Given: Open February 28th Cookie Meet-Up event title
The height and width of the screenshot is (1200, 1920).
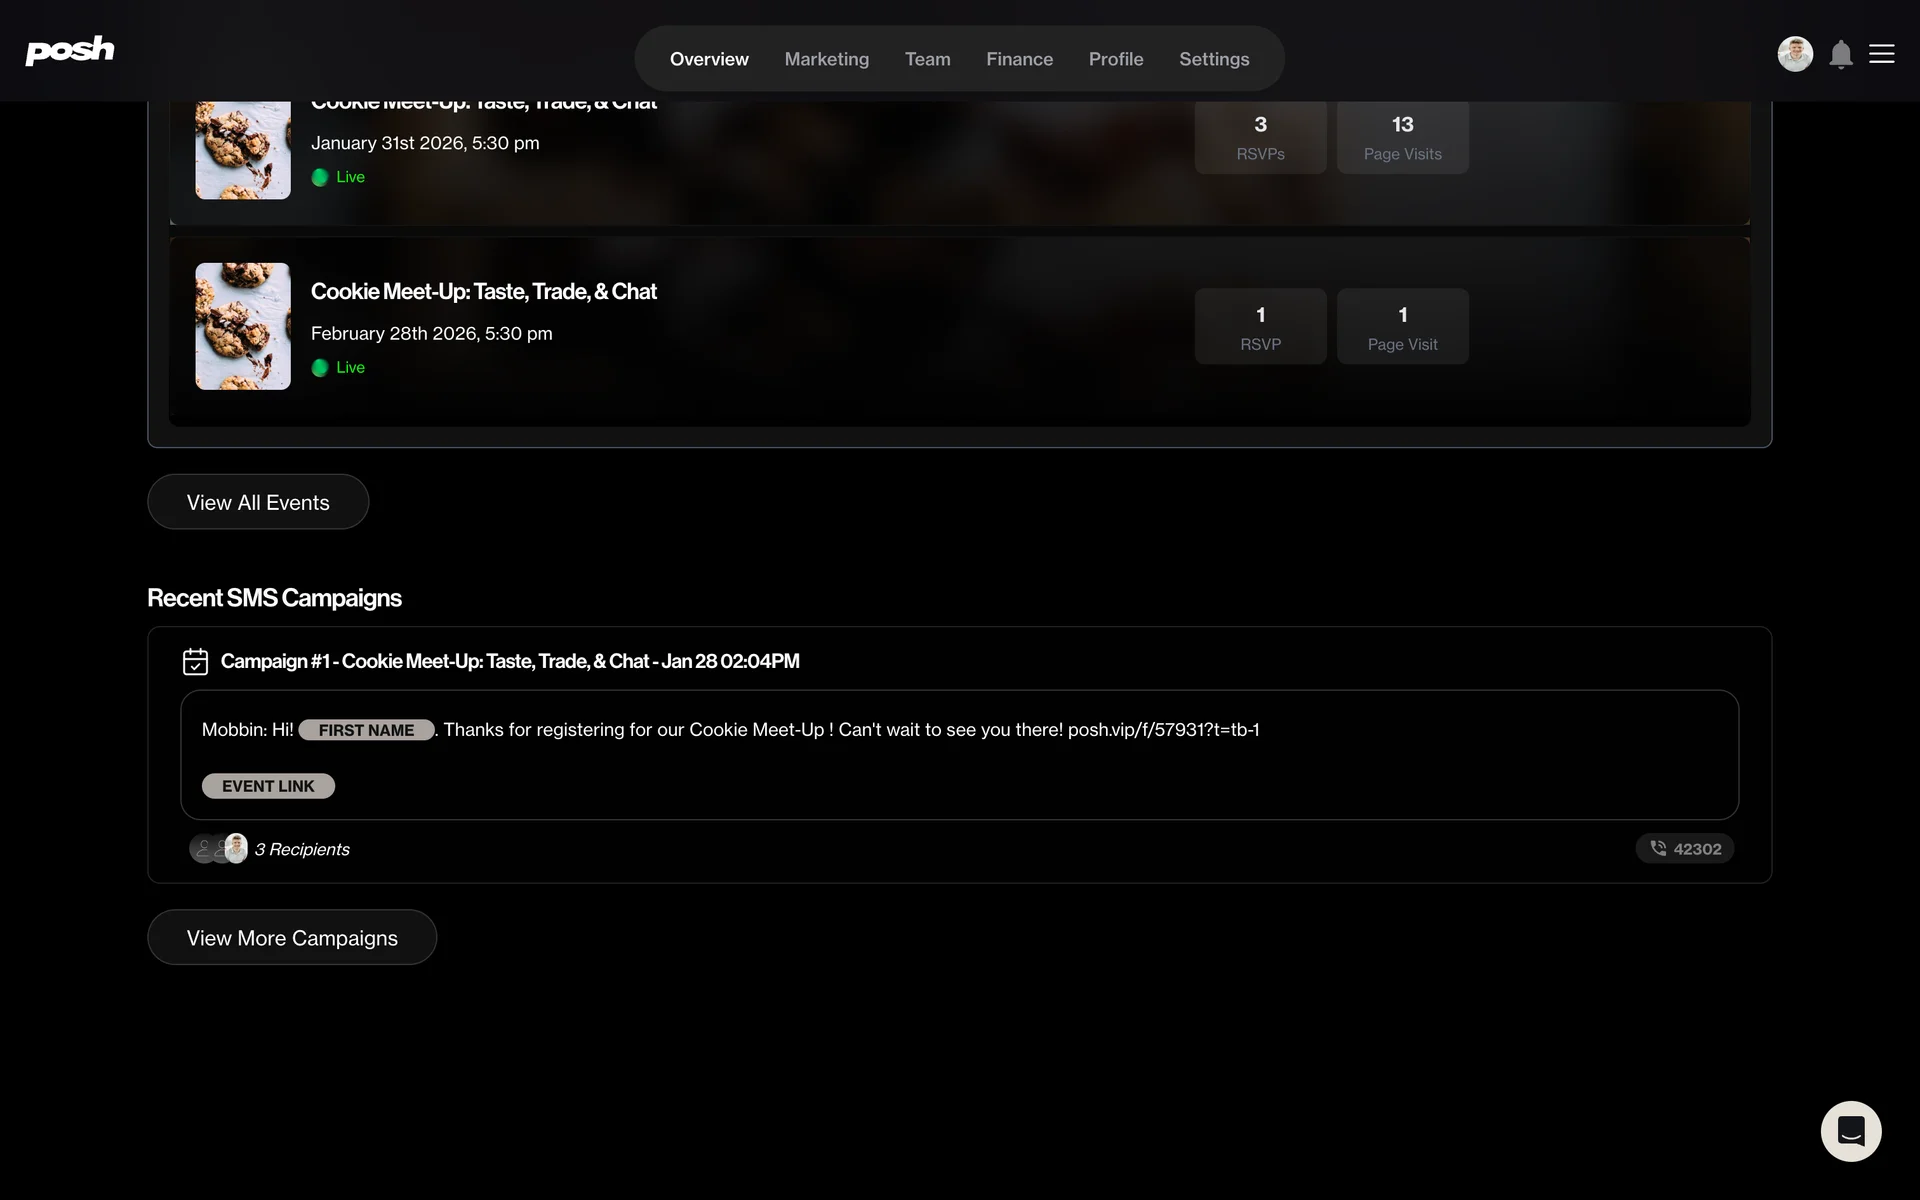Looking at the screenshot, I should pyautogui.click(x=483, y=291).
